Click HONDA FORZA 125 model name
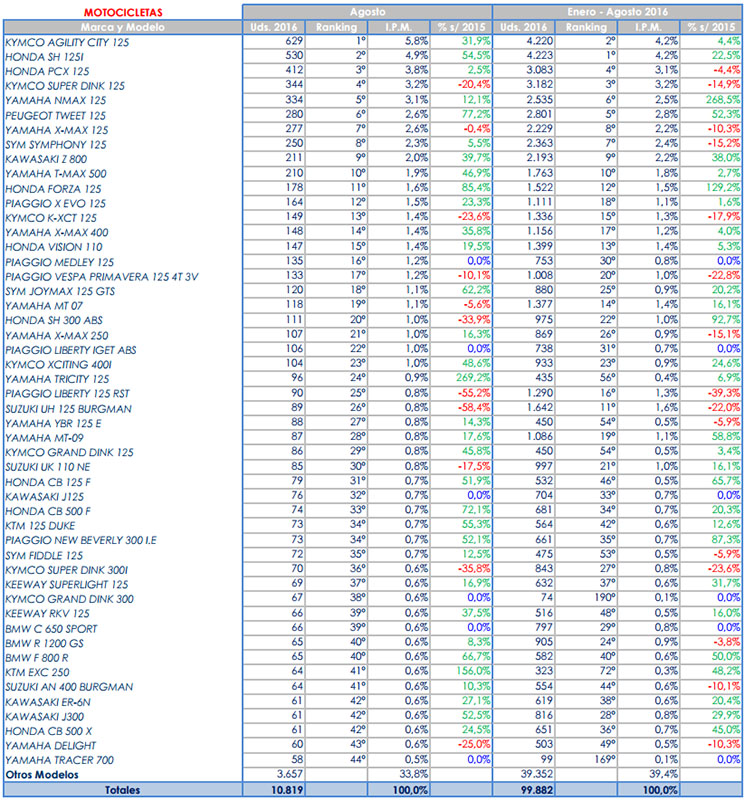Image resolution: width=745 pixels, height=801 pixels. tap(53, 189)
